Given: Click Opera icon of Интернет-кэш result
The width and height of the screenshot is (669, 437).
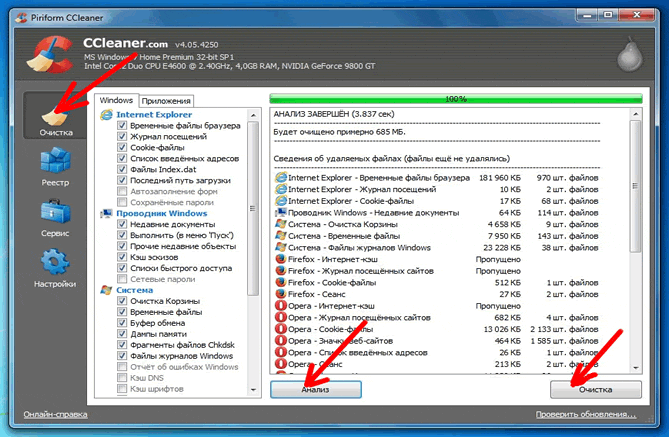Looking at the screenshot, I should (x=281, y=306).
